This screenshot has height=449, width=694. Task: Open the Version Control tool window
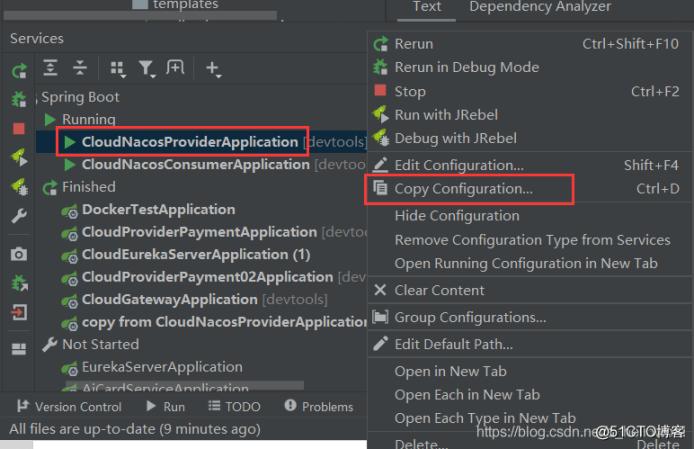click(68, 407)
